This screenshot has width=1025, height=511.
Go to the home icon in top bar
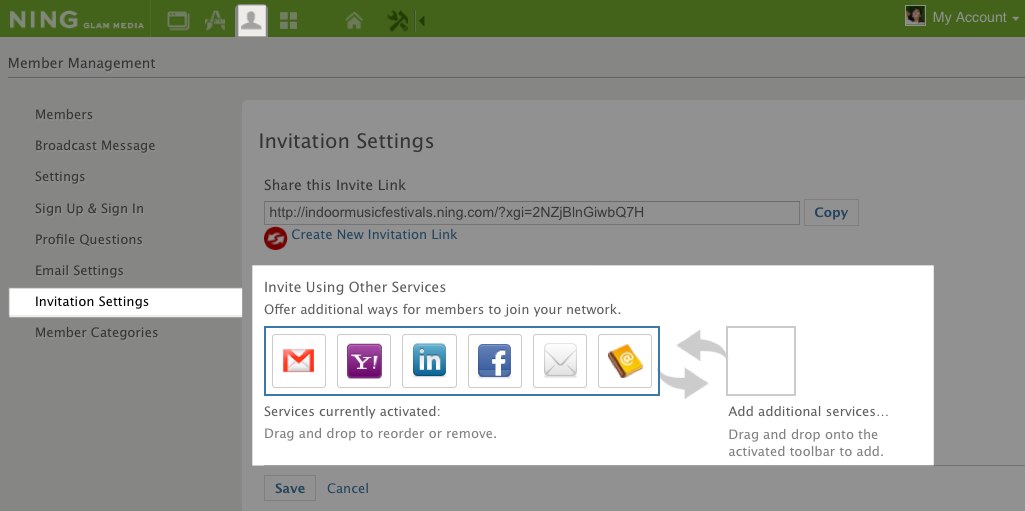click(354, 21)
